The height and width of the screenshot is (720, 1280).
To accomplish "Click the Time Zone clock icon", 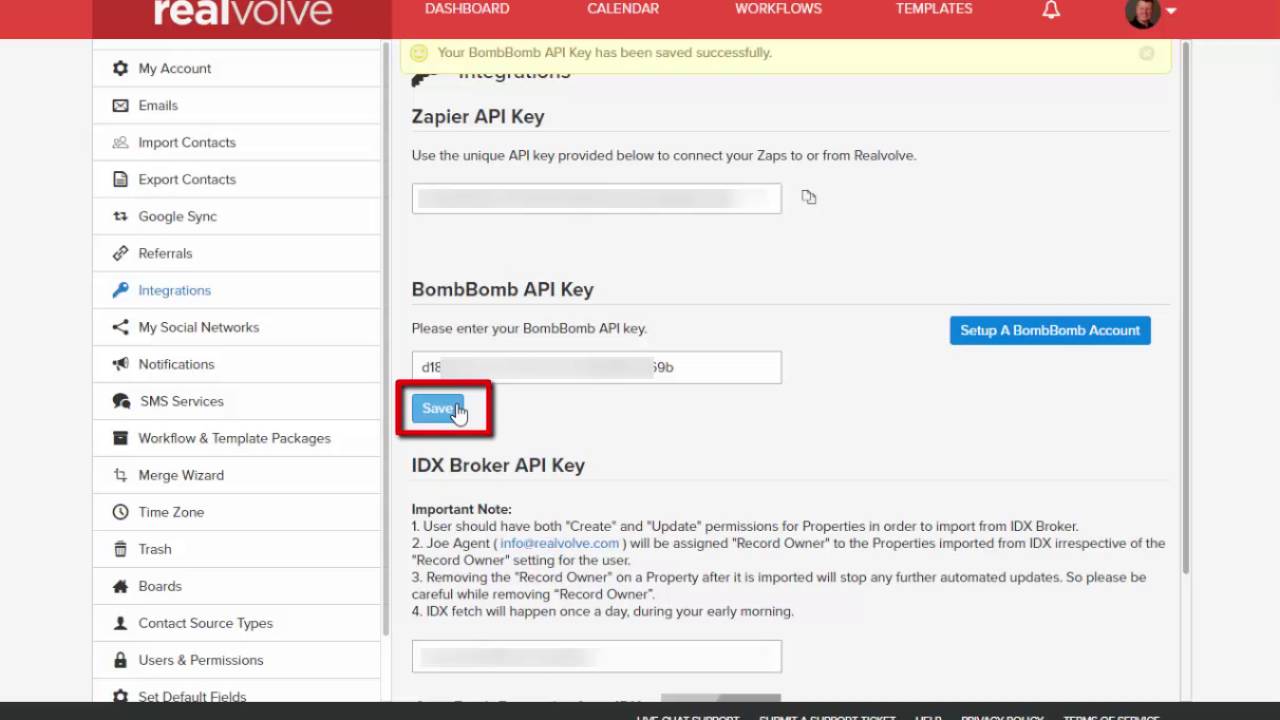I will pos(120,512).
